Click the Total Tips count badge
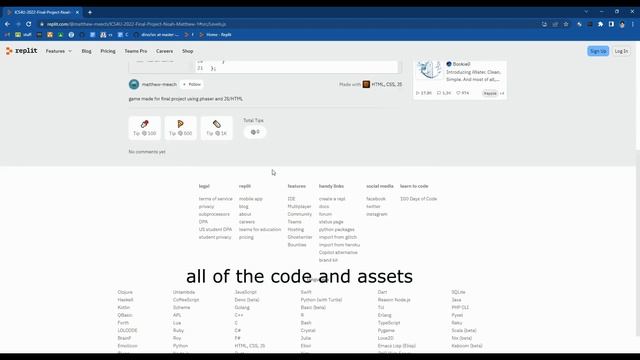 (255, 132)
